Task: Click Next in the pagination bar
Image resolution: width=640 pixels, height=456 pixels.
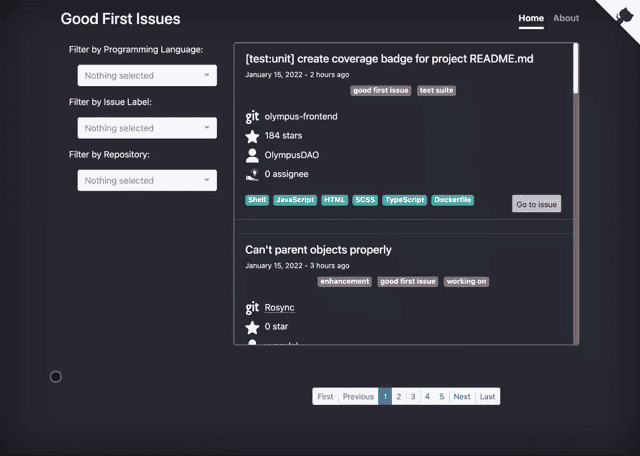Action: 462,396
